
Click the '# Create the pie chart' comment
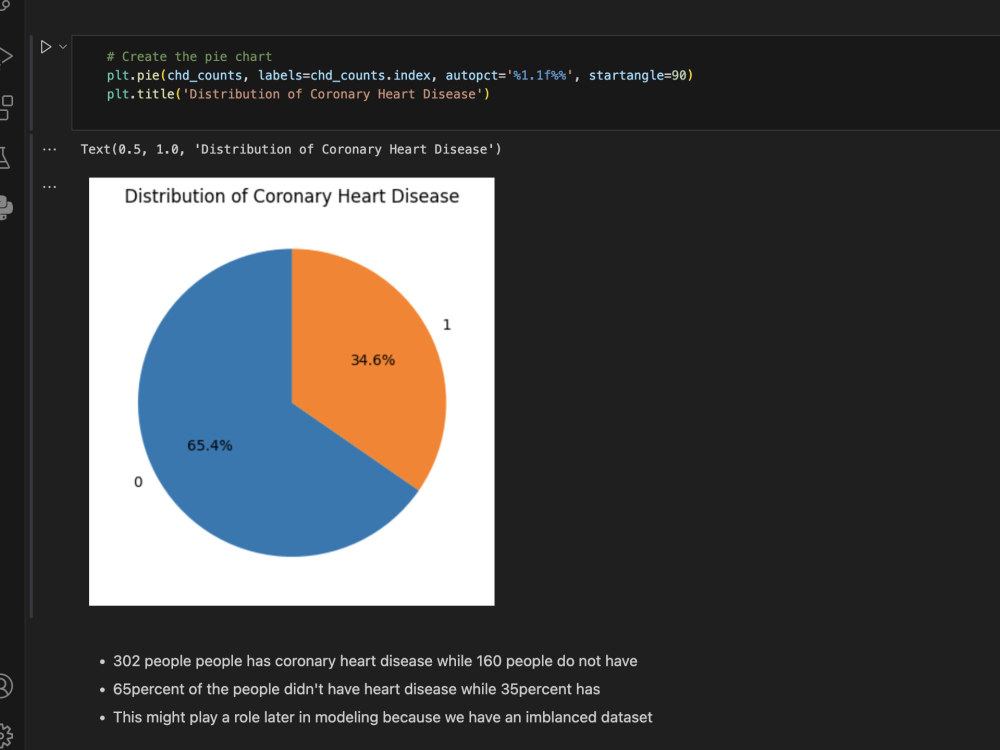coord(189,57)
